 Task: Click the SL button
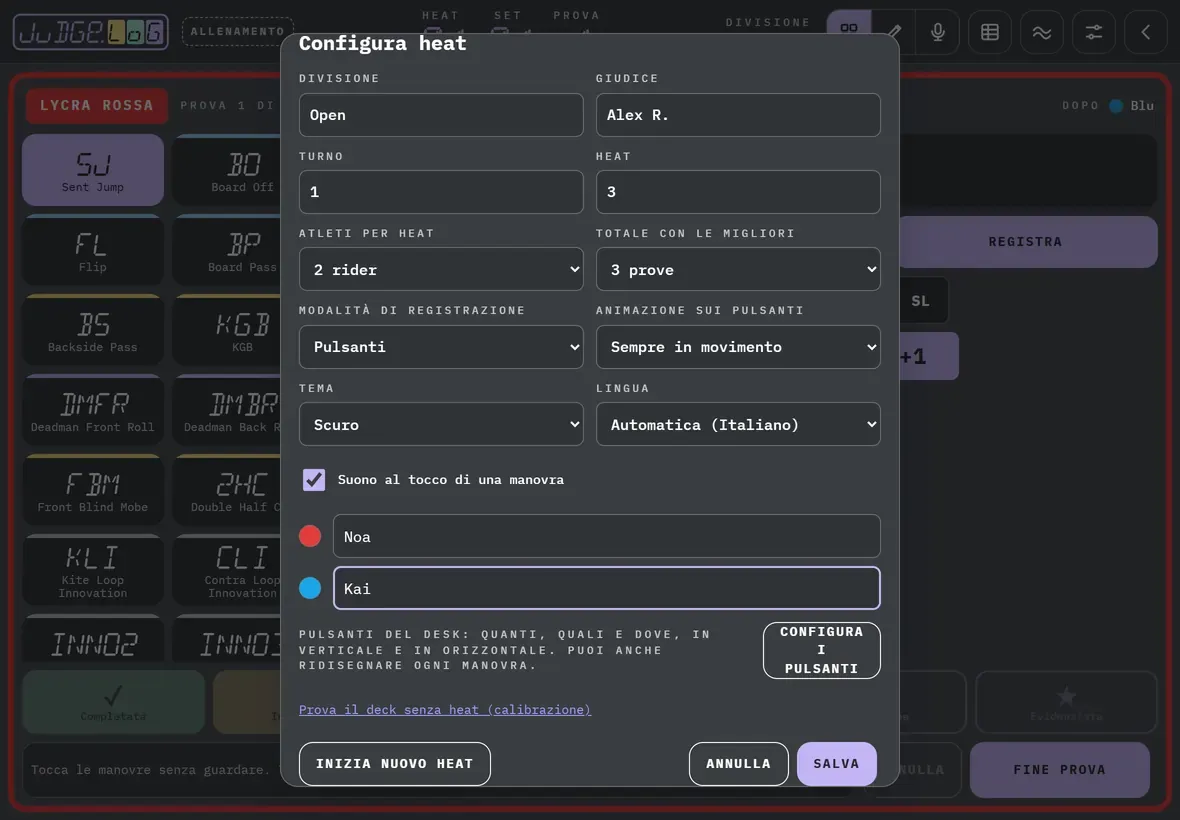(x=922, y=301)
